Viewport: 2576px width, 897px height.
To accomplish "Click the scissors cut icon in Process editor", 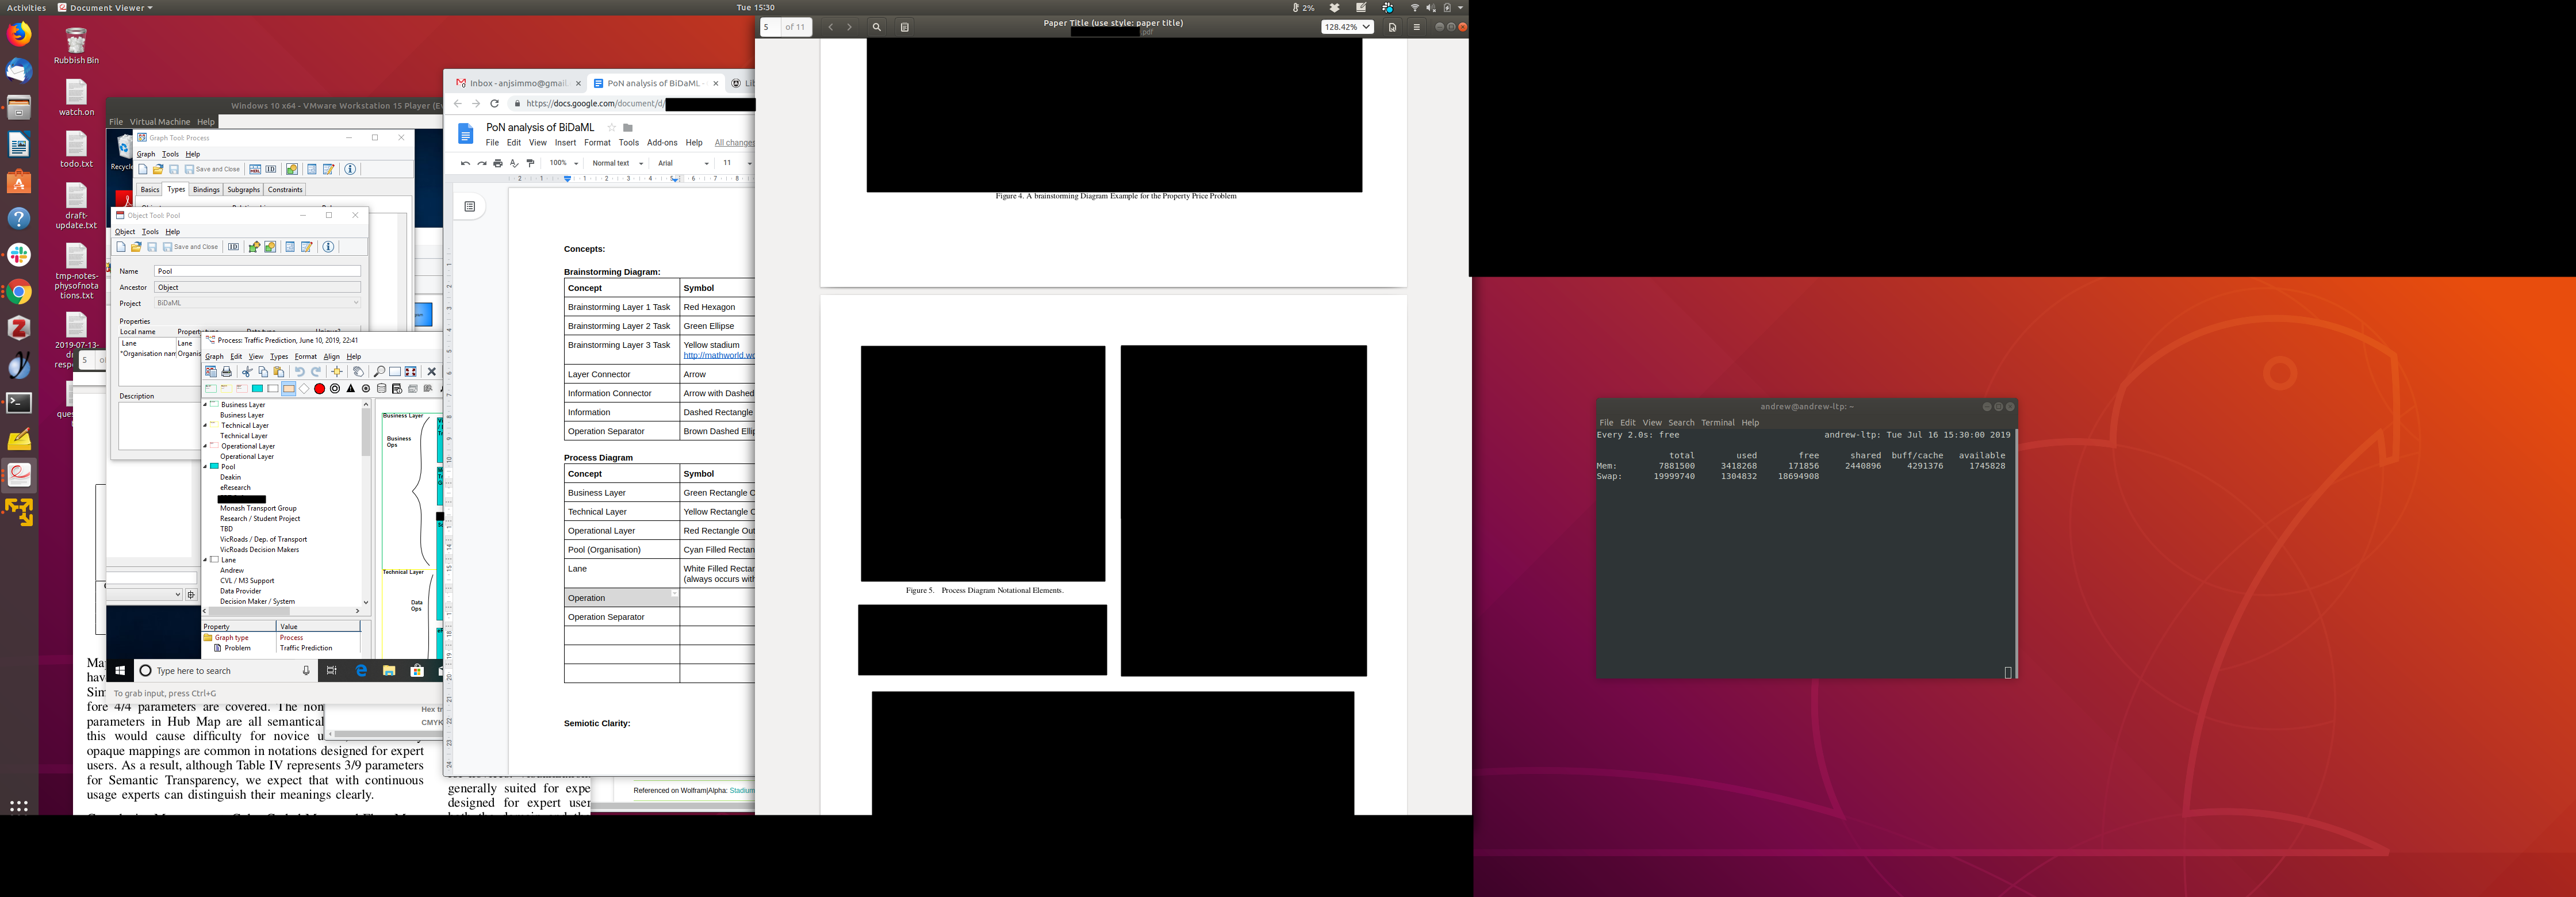I will 247,372.
